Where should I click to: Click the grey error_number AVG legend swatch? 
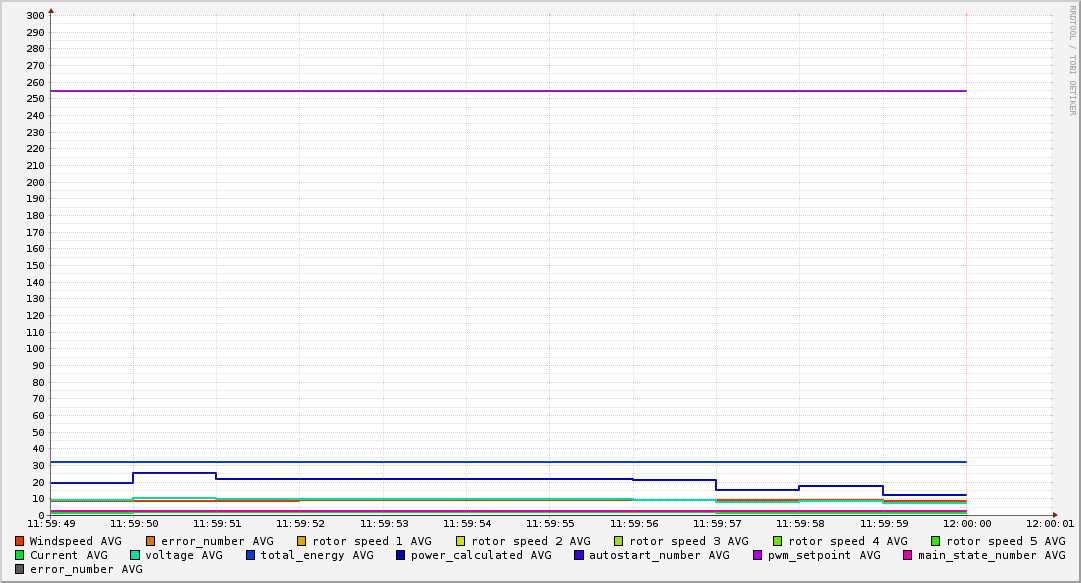coord(20,569)
